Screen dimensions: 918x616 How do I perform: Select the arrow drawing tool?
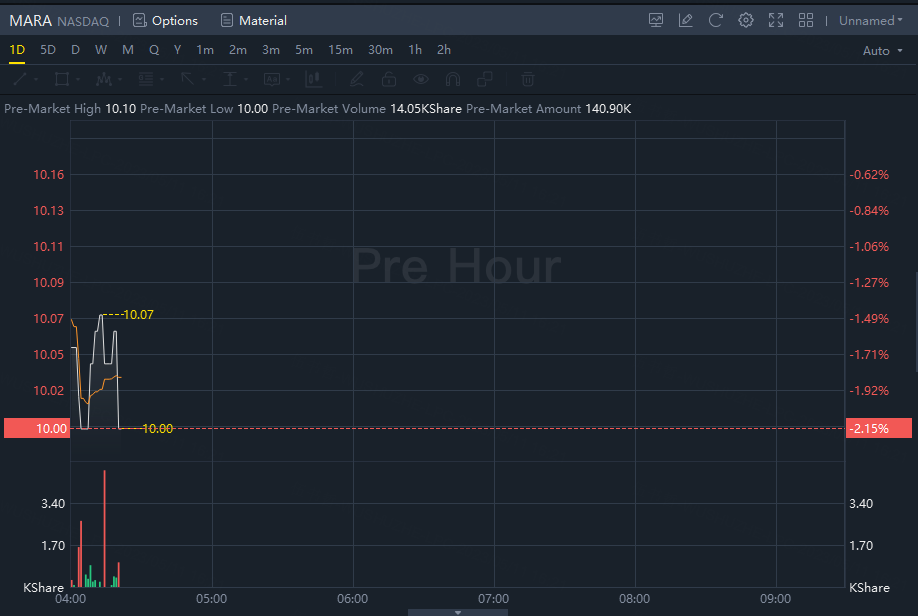coord(187,79)
